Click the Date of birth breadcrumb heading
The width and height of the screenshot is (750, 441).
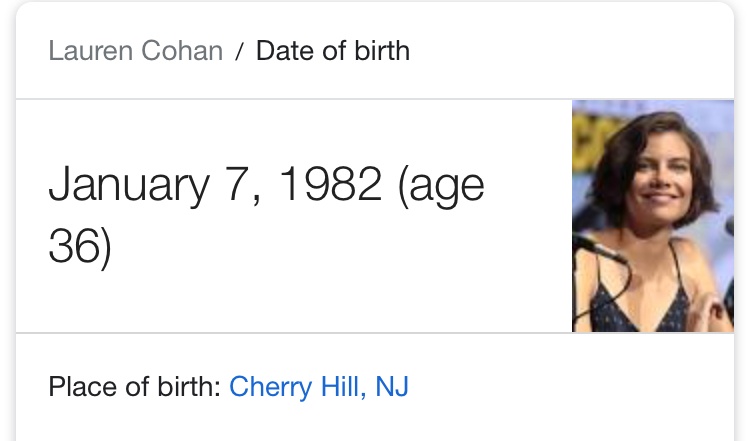click(x=333, y=50)
